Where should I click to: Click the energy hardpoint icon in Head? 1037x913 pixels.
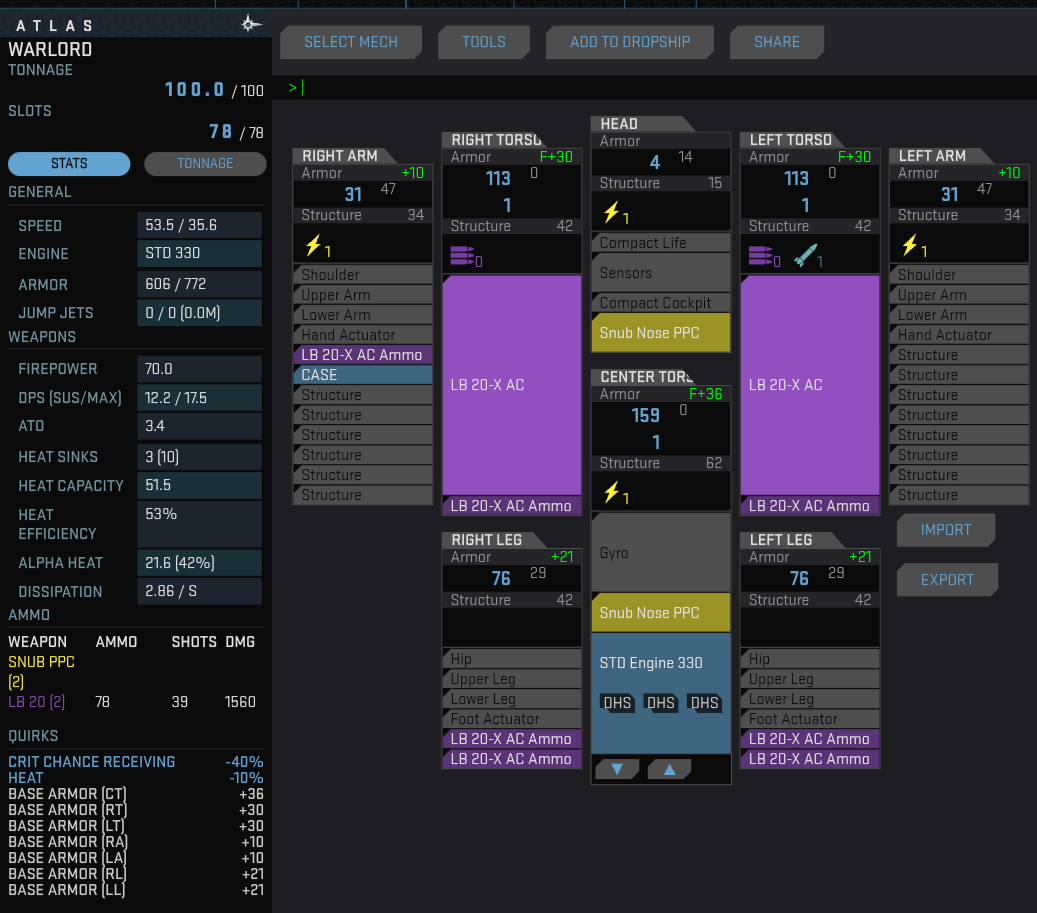pyautogui.click(x=610, y=213)
